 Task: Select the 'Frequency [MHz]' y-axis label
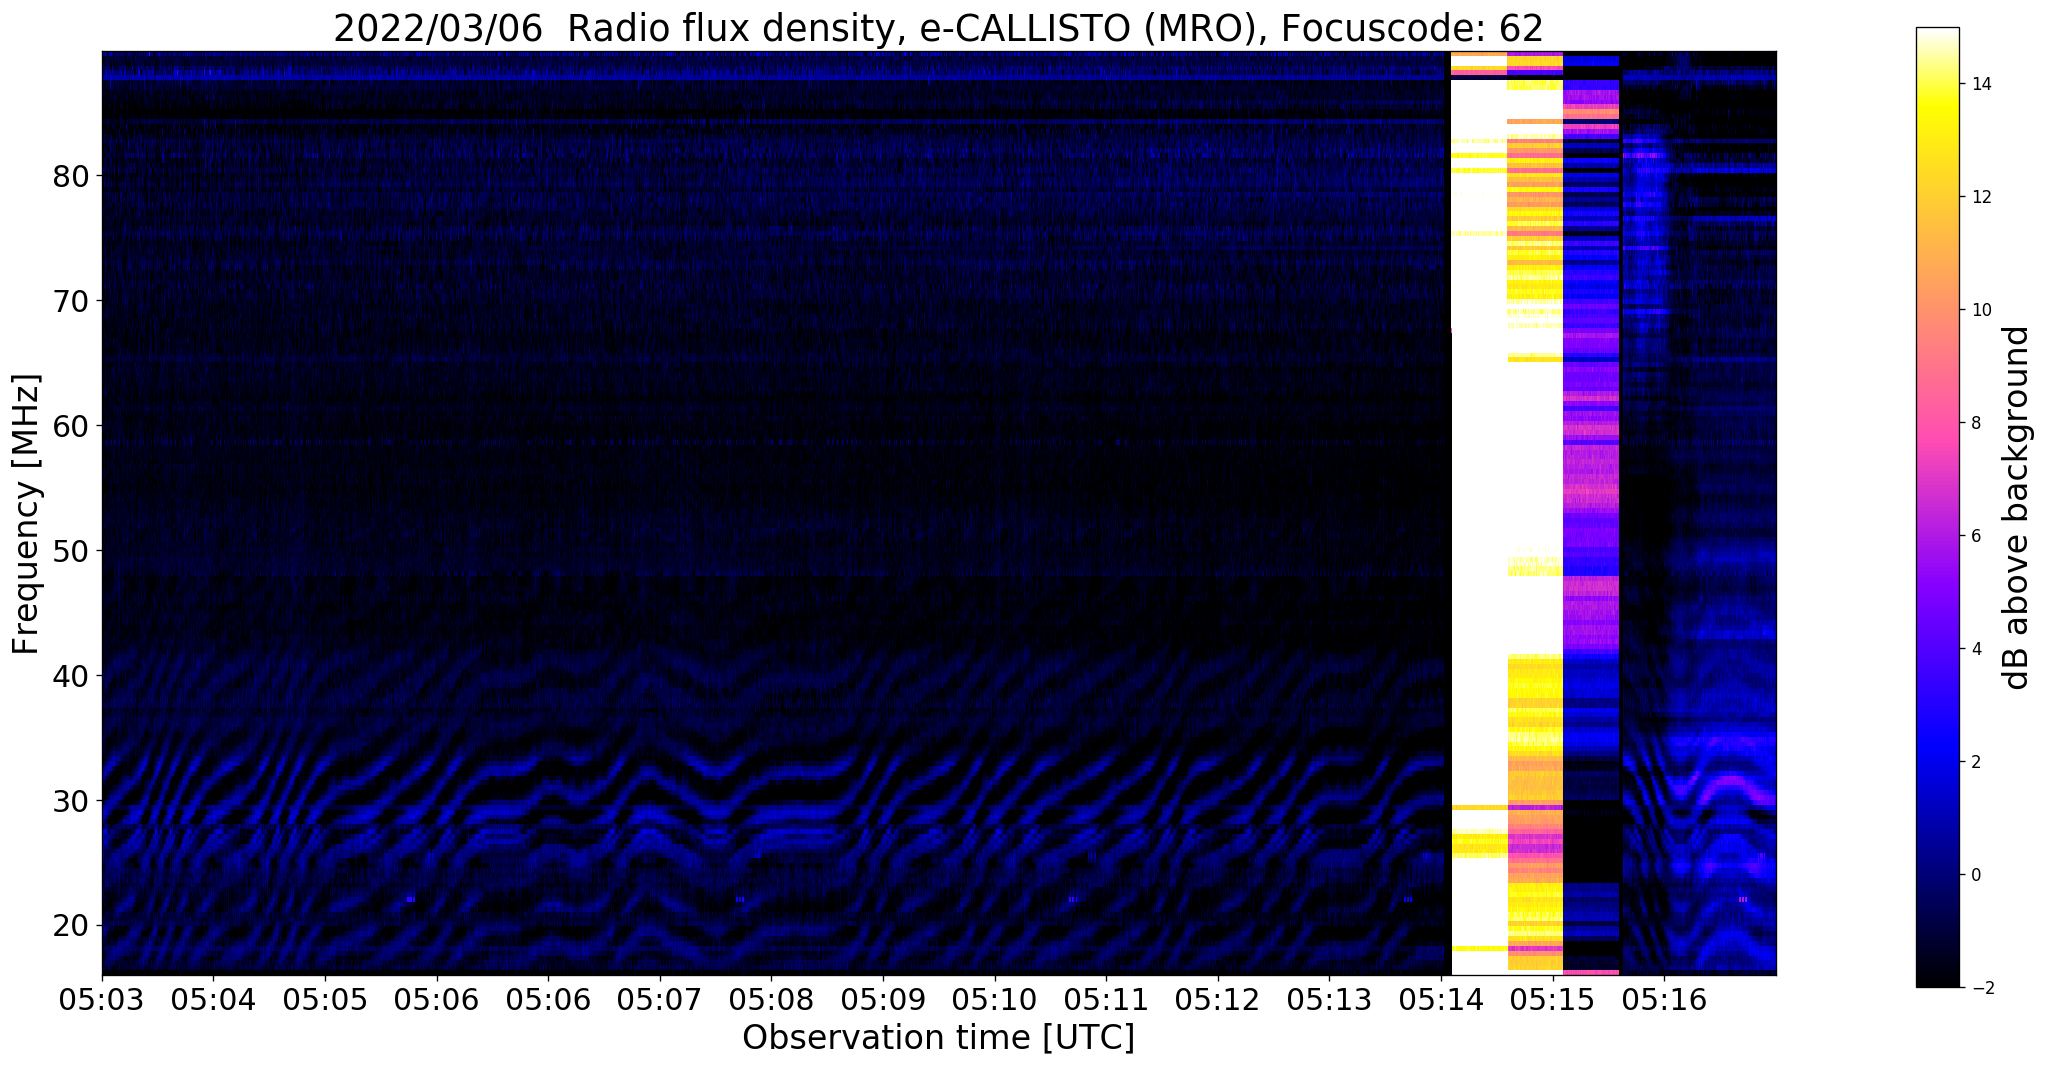click(26, 514)
